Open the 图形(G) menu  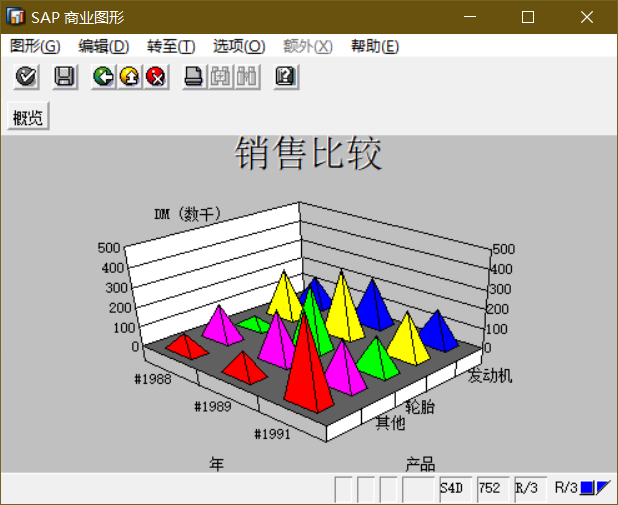coord(35,46)
